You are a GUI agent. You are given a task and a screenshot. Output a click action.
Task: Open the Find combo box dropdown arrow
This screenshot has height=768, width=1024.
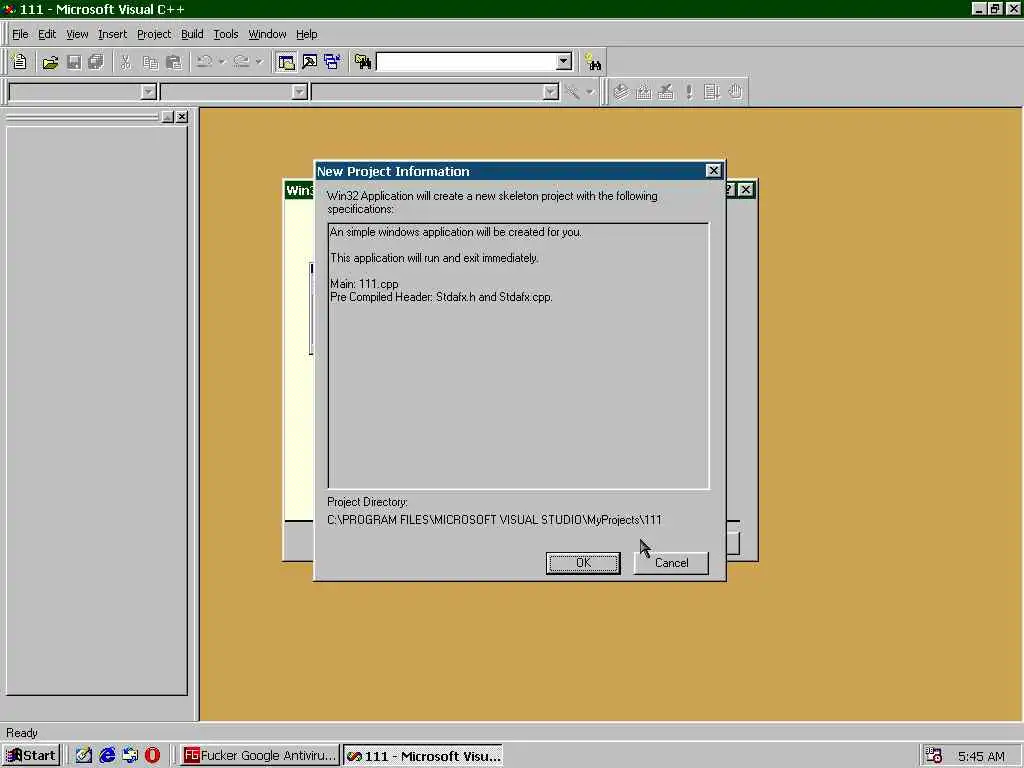(564, 62)
